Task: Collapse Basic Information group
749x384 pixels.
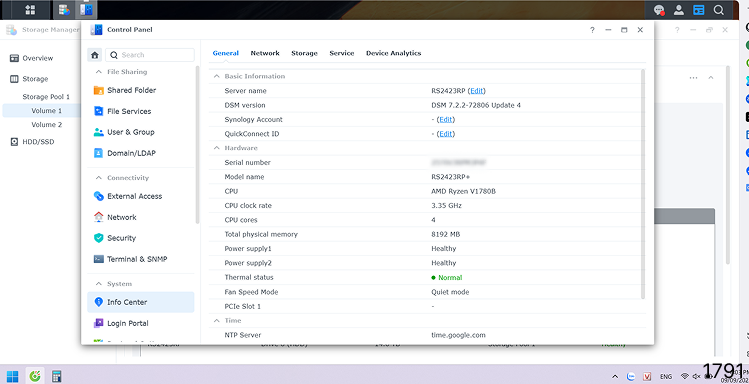Action: pos(216,76)
